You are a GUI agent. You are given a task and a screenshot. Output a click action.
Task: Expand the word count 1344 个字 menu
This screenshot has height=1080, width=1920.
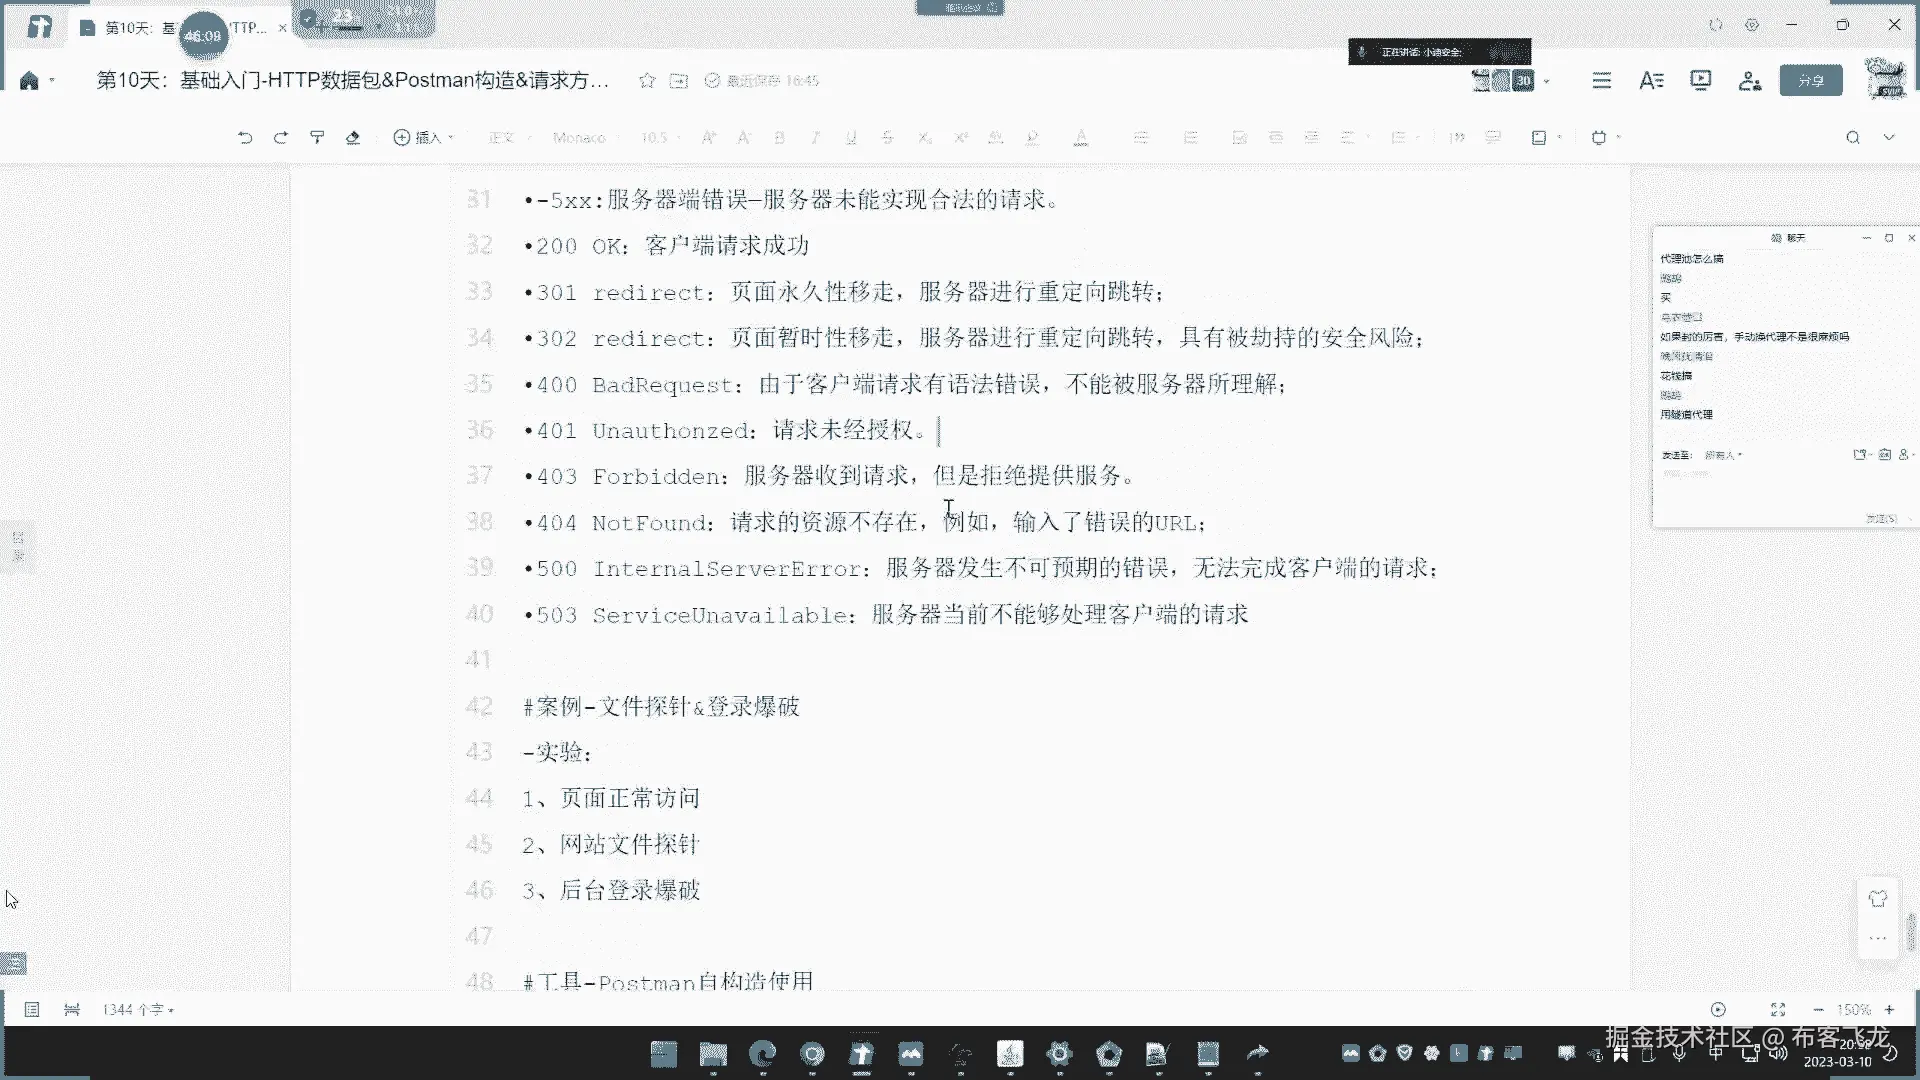tap(138, 1010)
